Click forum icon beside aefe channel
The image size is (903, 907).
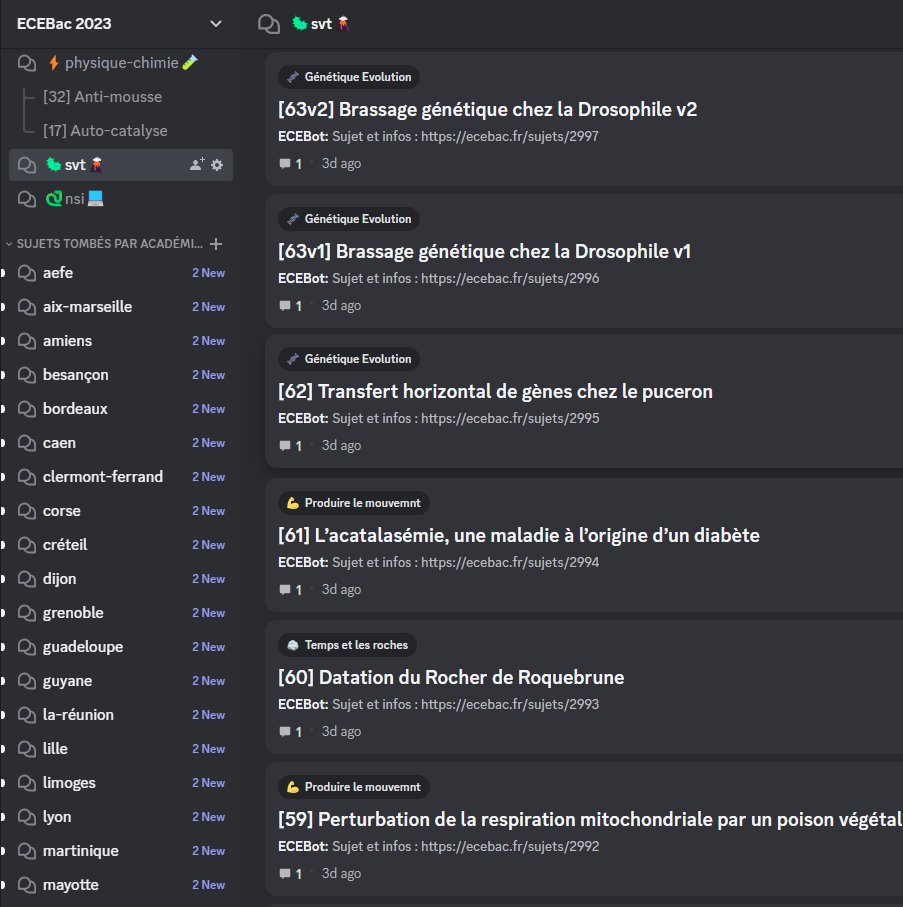point(27,272)
